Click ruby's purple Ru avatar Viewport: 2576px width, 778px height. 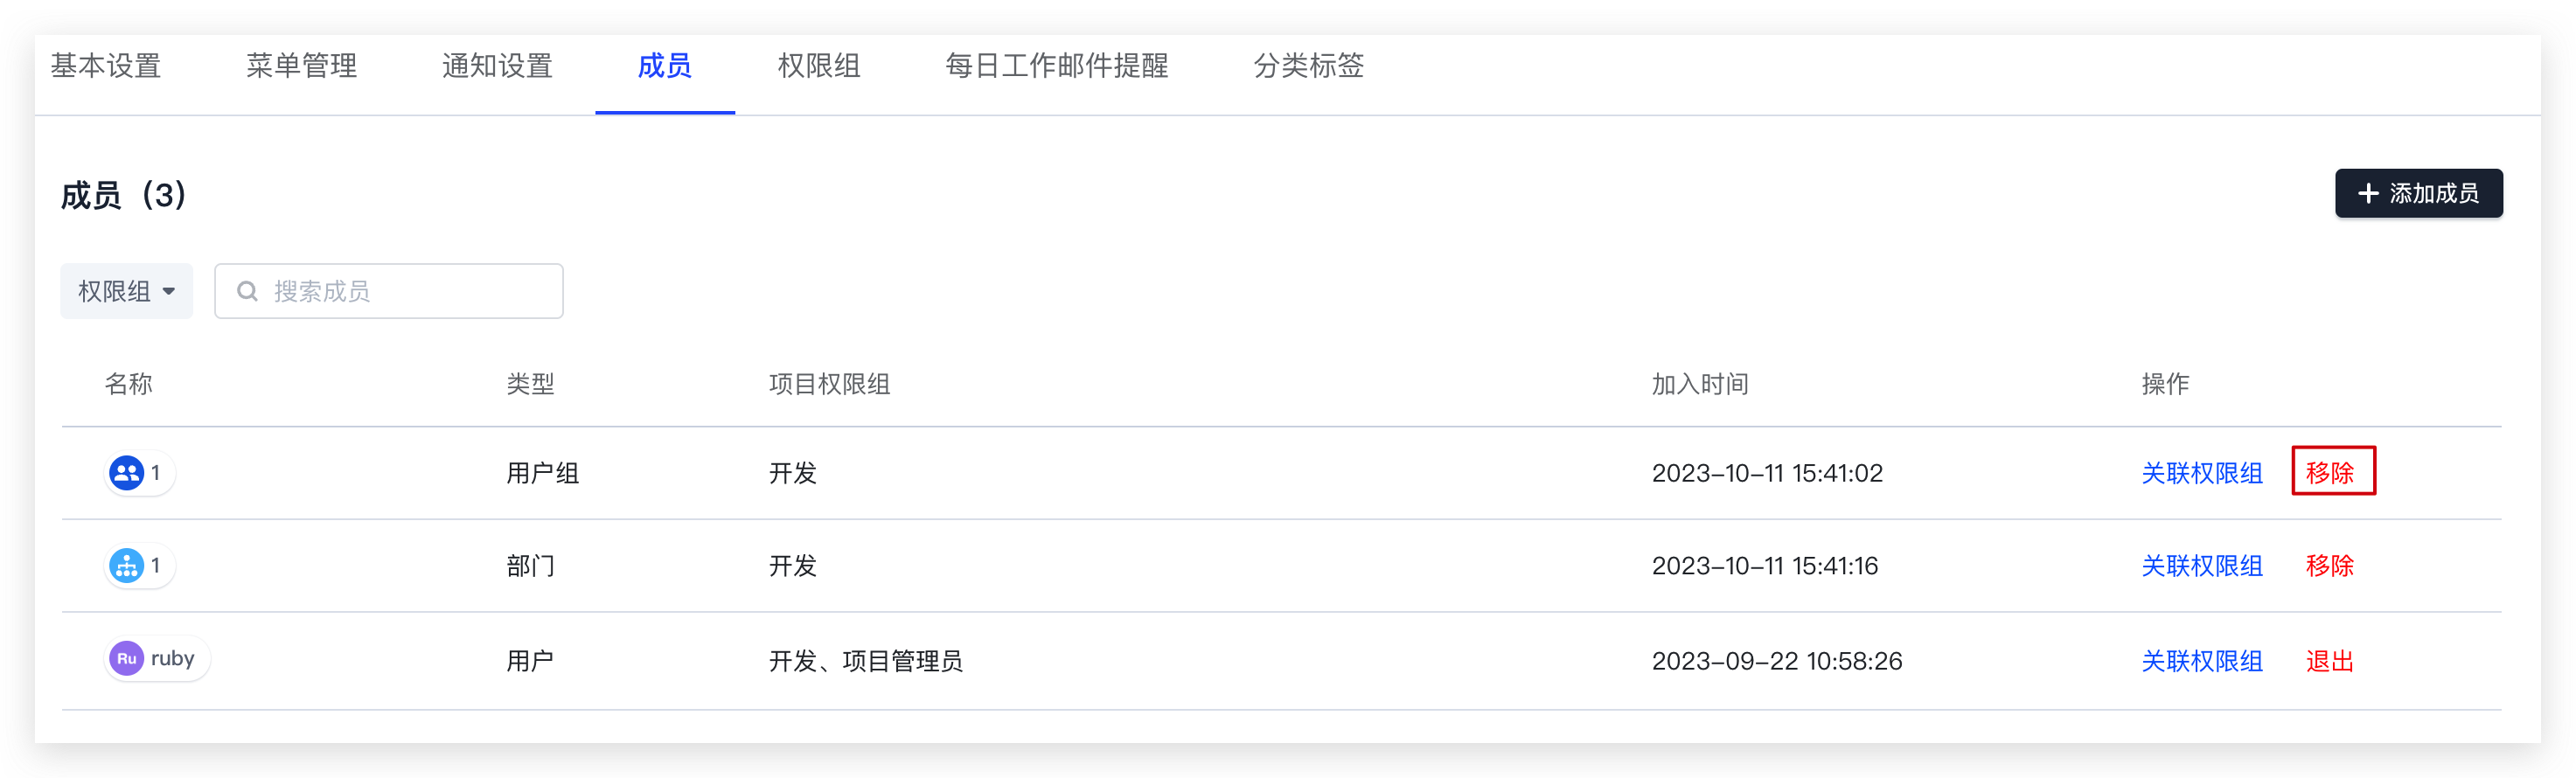click(126, 659)
